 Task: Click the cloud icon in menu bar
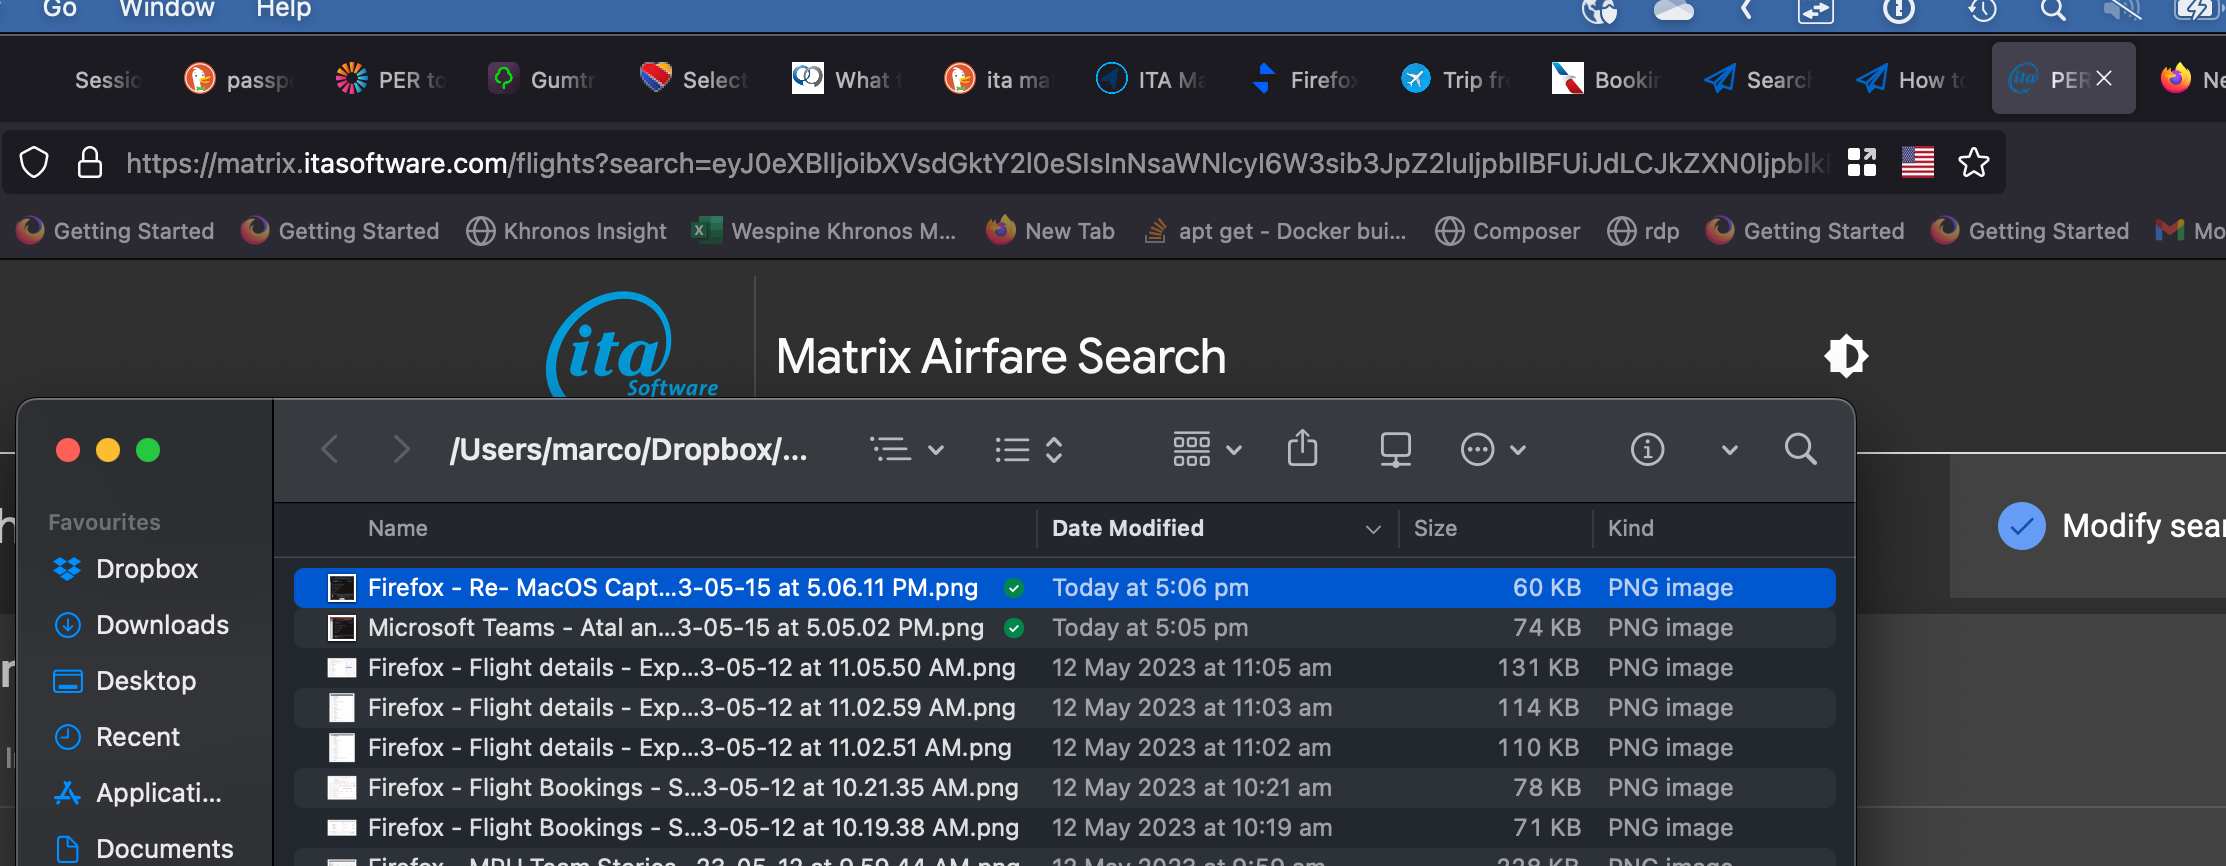(1673, 10)
